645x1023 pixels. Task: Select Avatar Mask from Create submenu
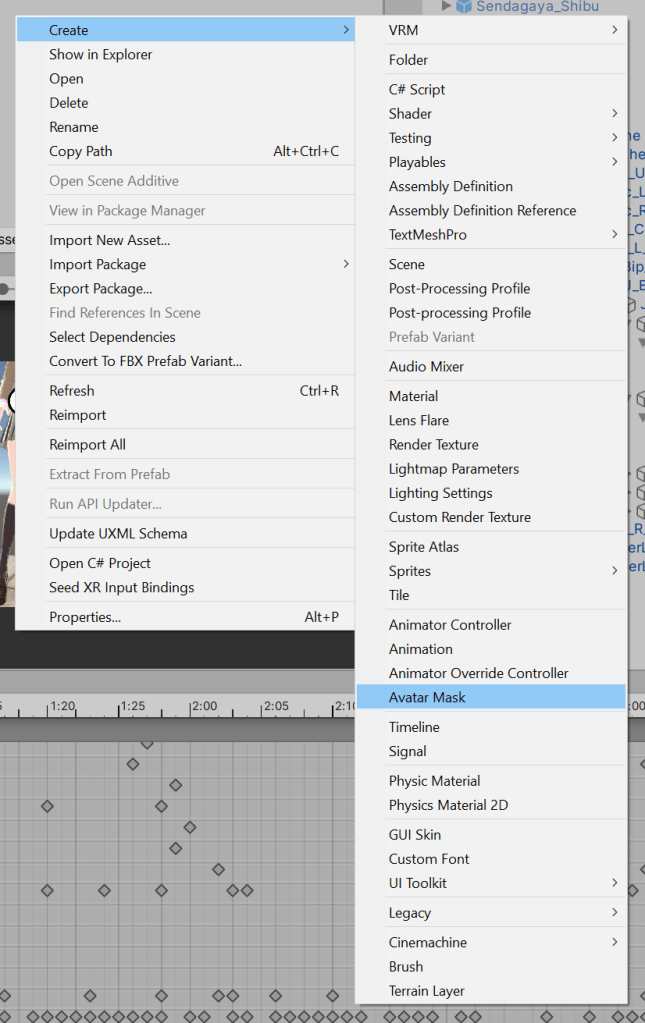point(427,697)
